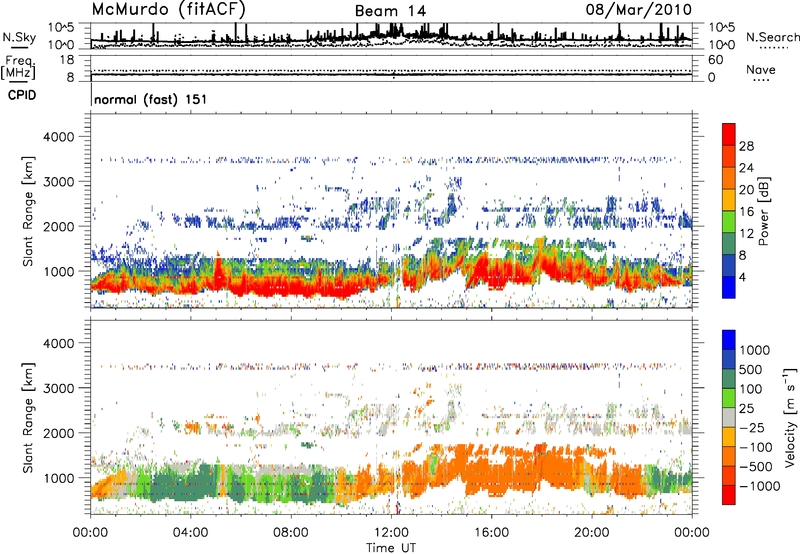Click the '4' tick on power scale
Image resolution: width=800 pixels, height=554 pixels.
[742, 277]
